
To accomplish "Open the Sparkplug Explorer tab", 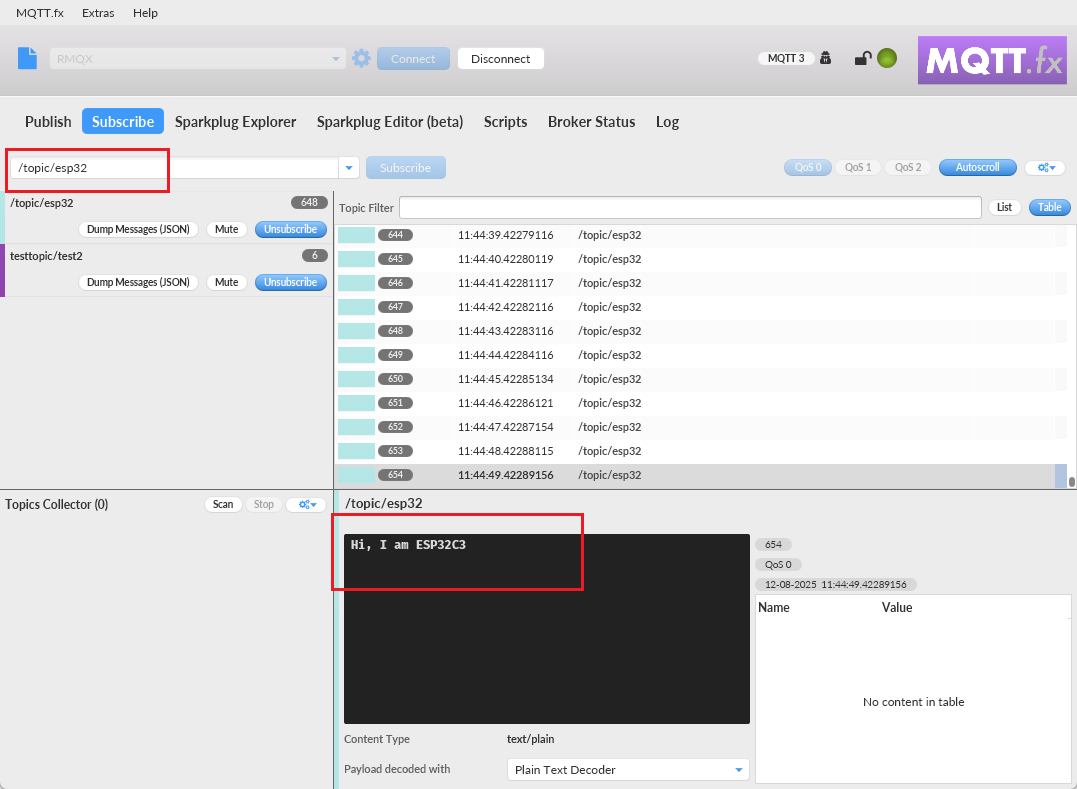I will [x=236, y=122].
